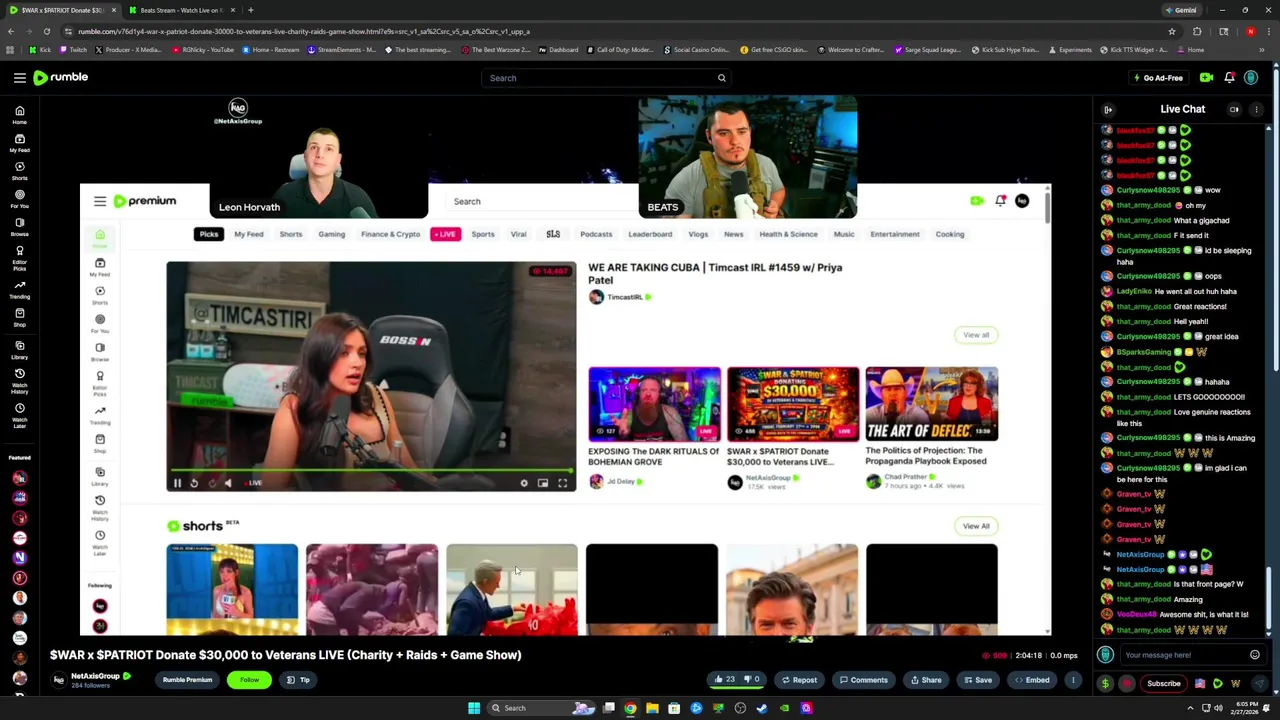Open My Feed in the left sidebar

pyautogui.click(x=19, y=143)
